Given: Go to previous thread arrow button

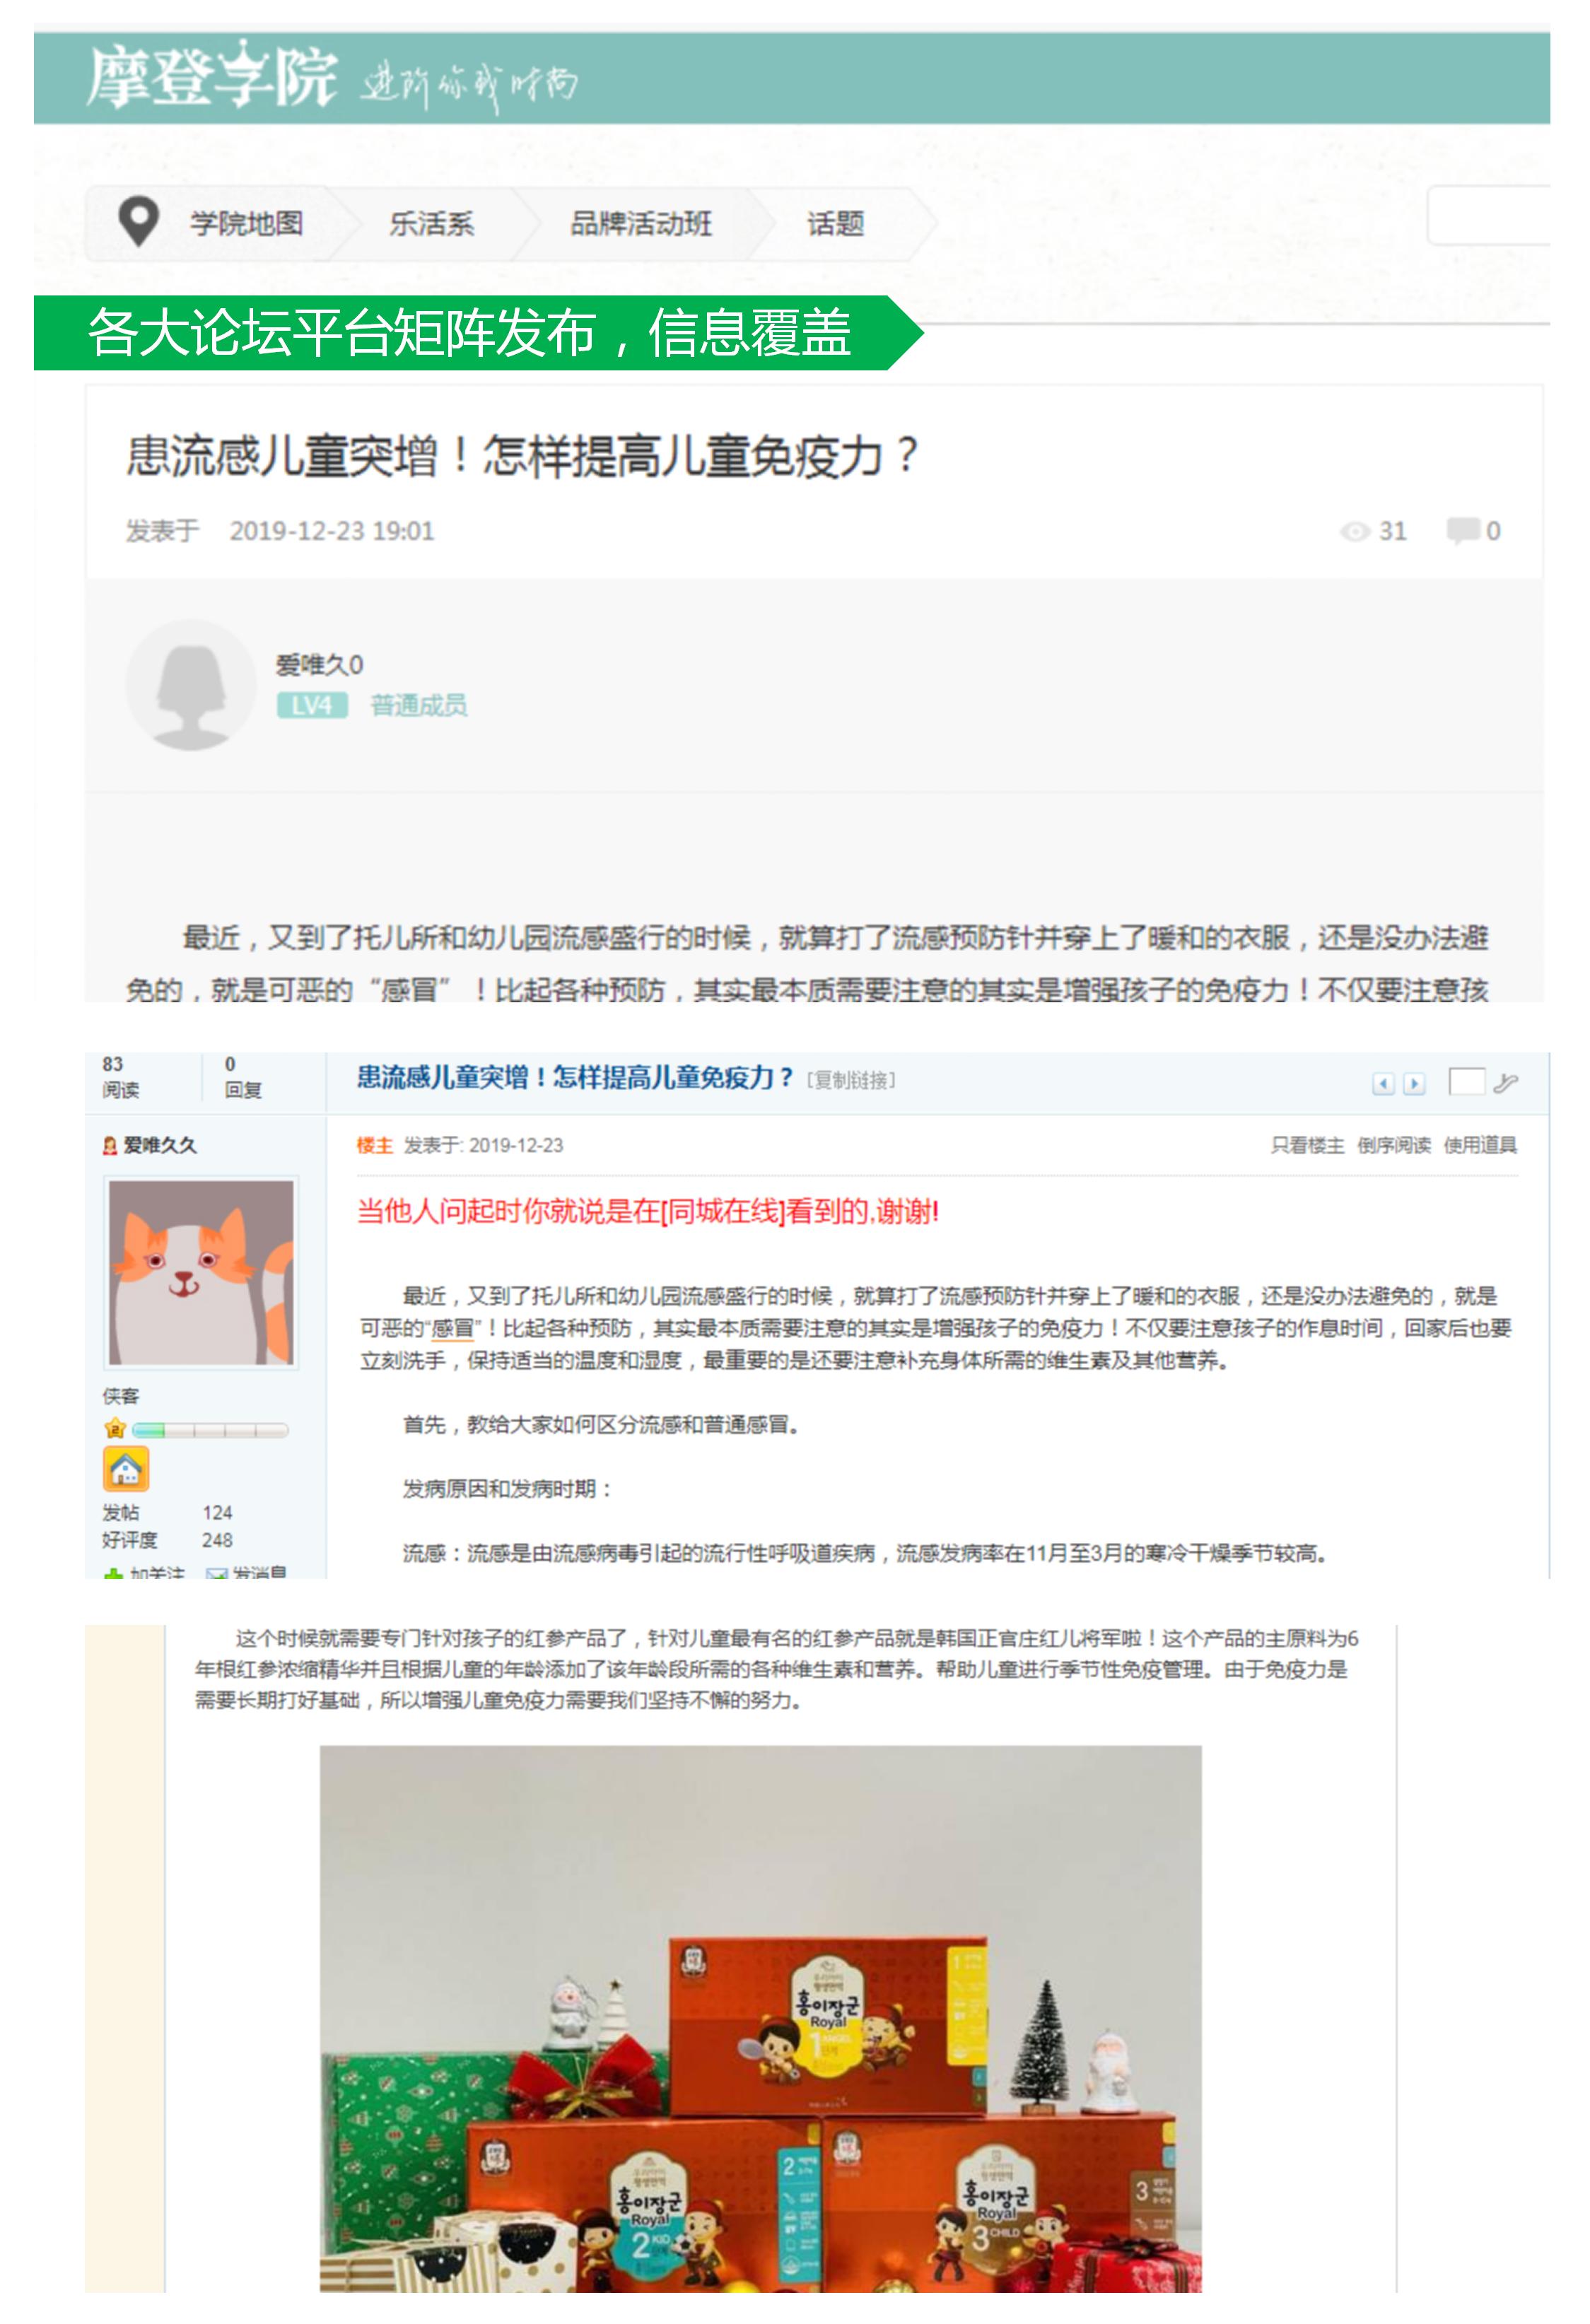Looking at the screenshot, I should click(1383, 1083).
